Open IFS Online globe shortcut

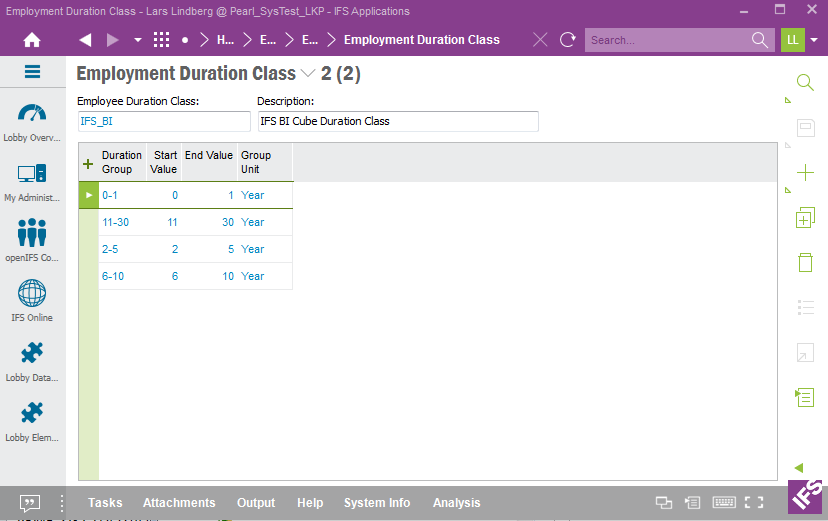(x=32, y=300)
